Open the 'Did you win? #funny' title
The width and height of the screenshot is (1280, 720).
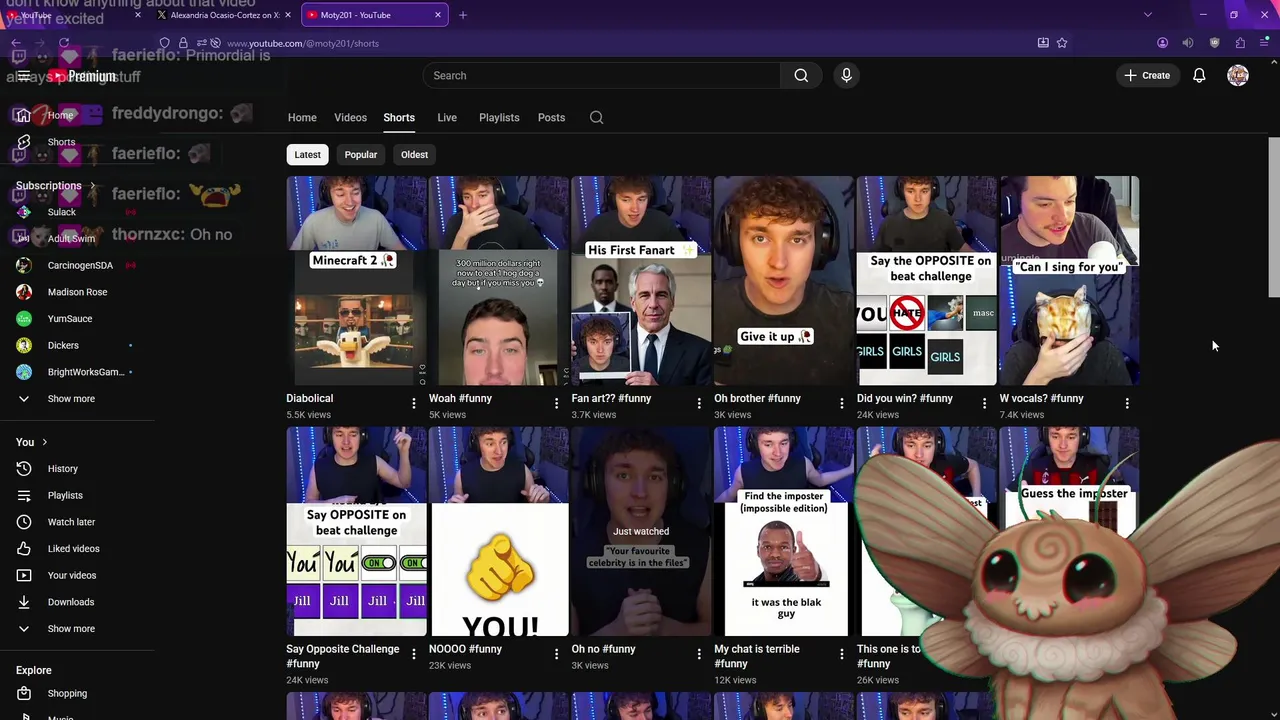(904, 398)
